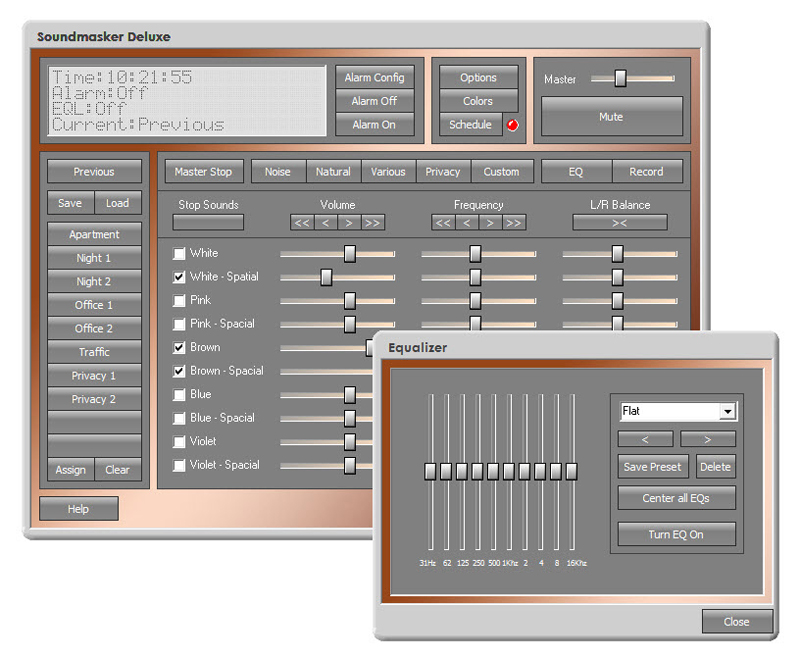The image size is (800, 657).
Task: Open the Various sounds tab
Action: (x=389, y=172)
